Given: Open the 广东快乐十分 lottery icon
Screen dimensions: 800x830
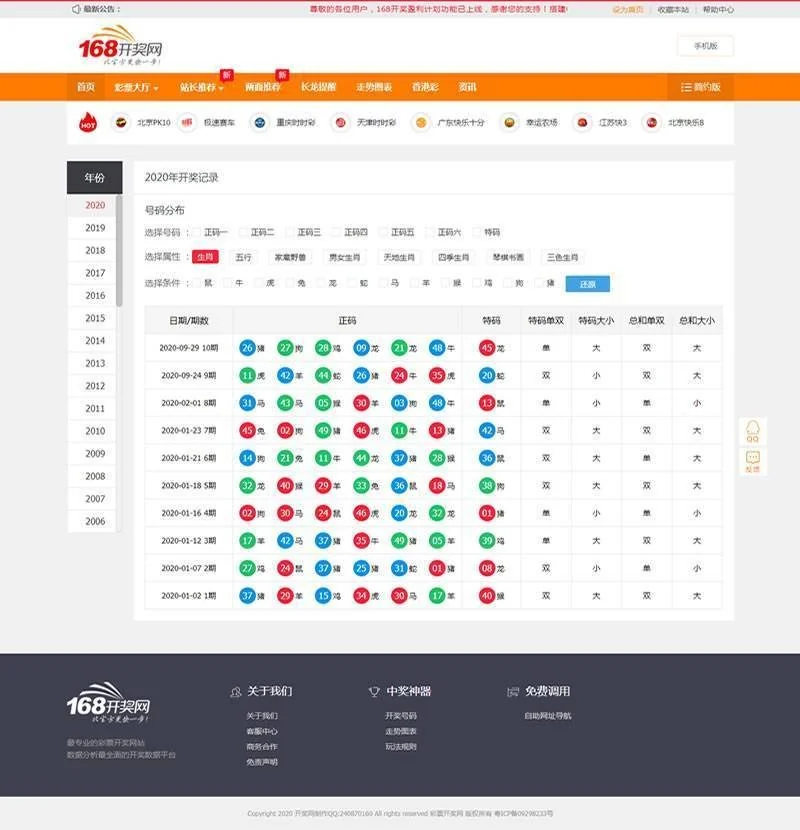Looking at the screenshot, I should [421, 123].
